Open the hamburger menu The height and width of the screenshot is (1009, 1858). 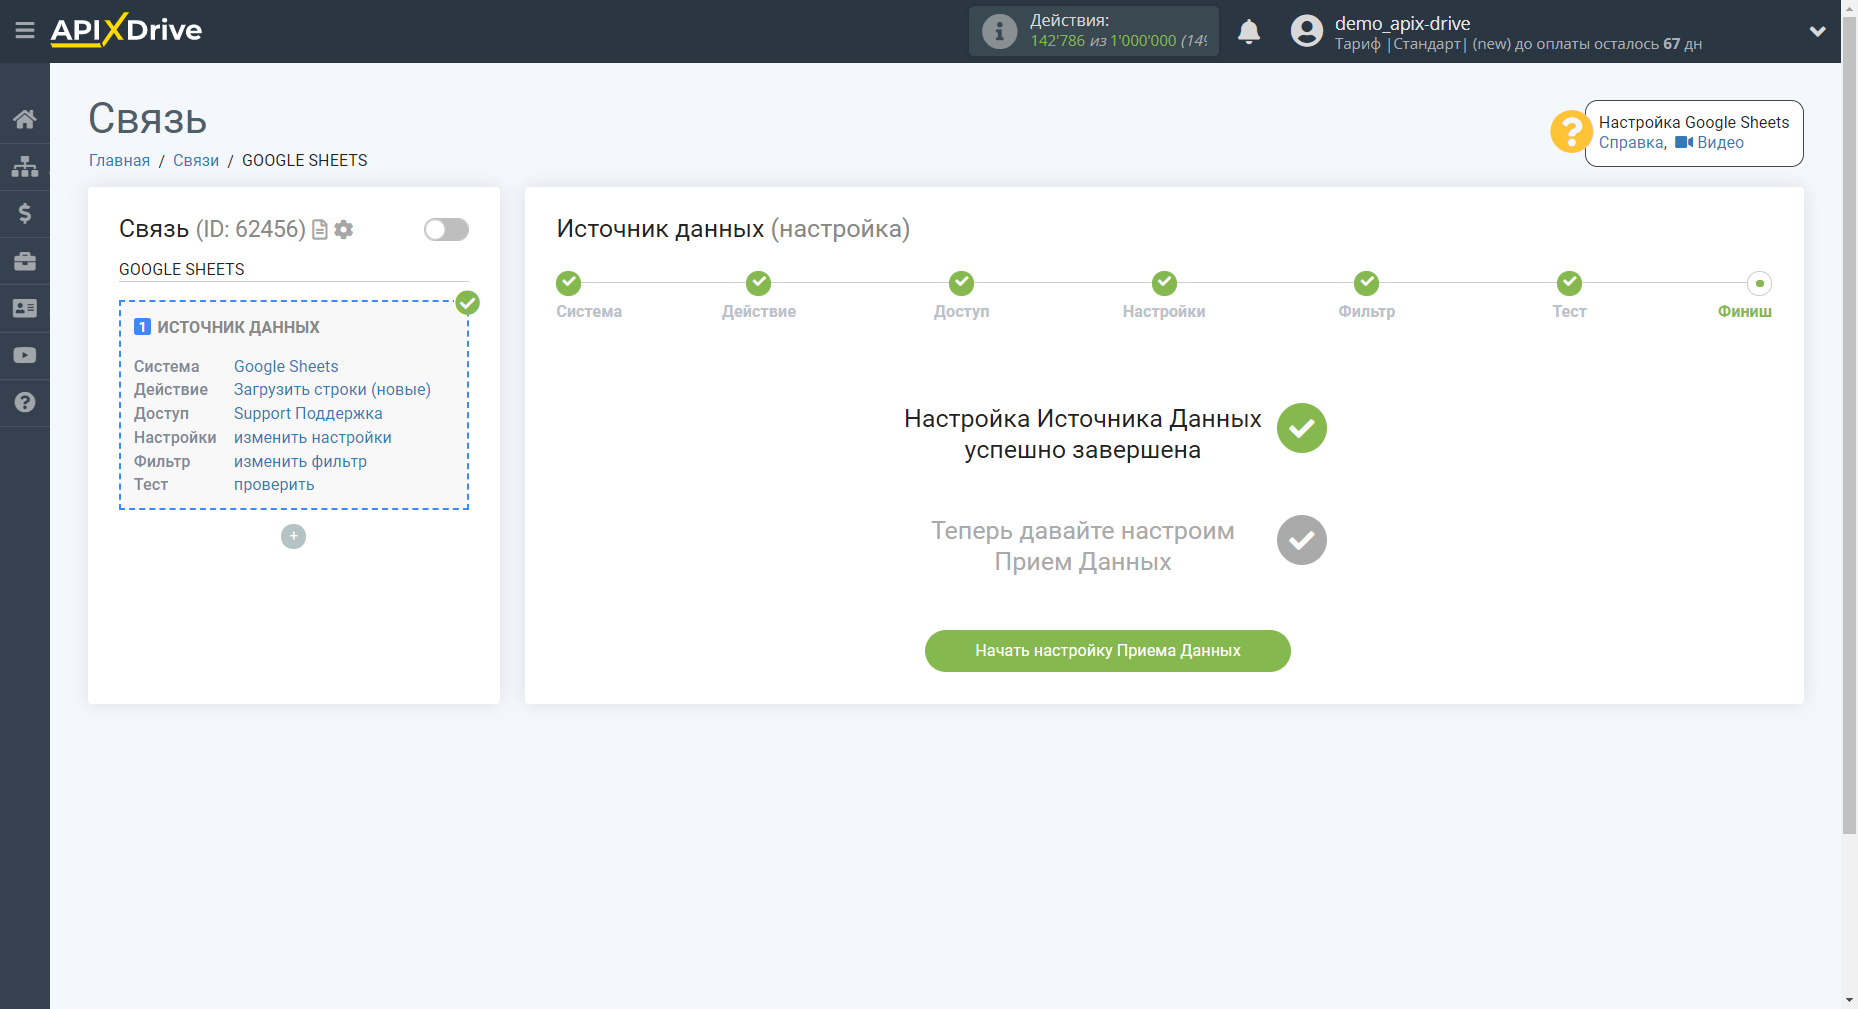(25, 31)
